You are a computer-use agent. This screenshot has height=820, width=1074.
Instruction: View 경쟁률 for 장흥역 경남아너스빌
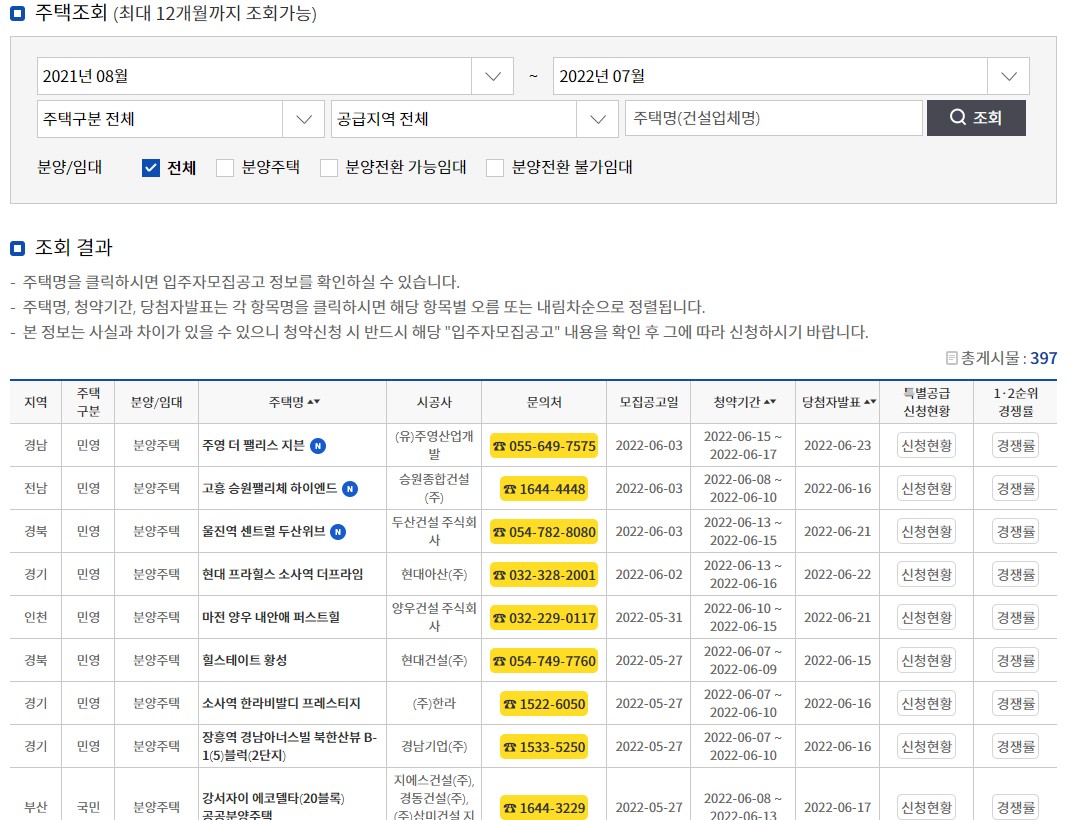tap(1016, 747)
